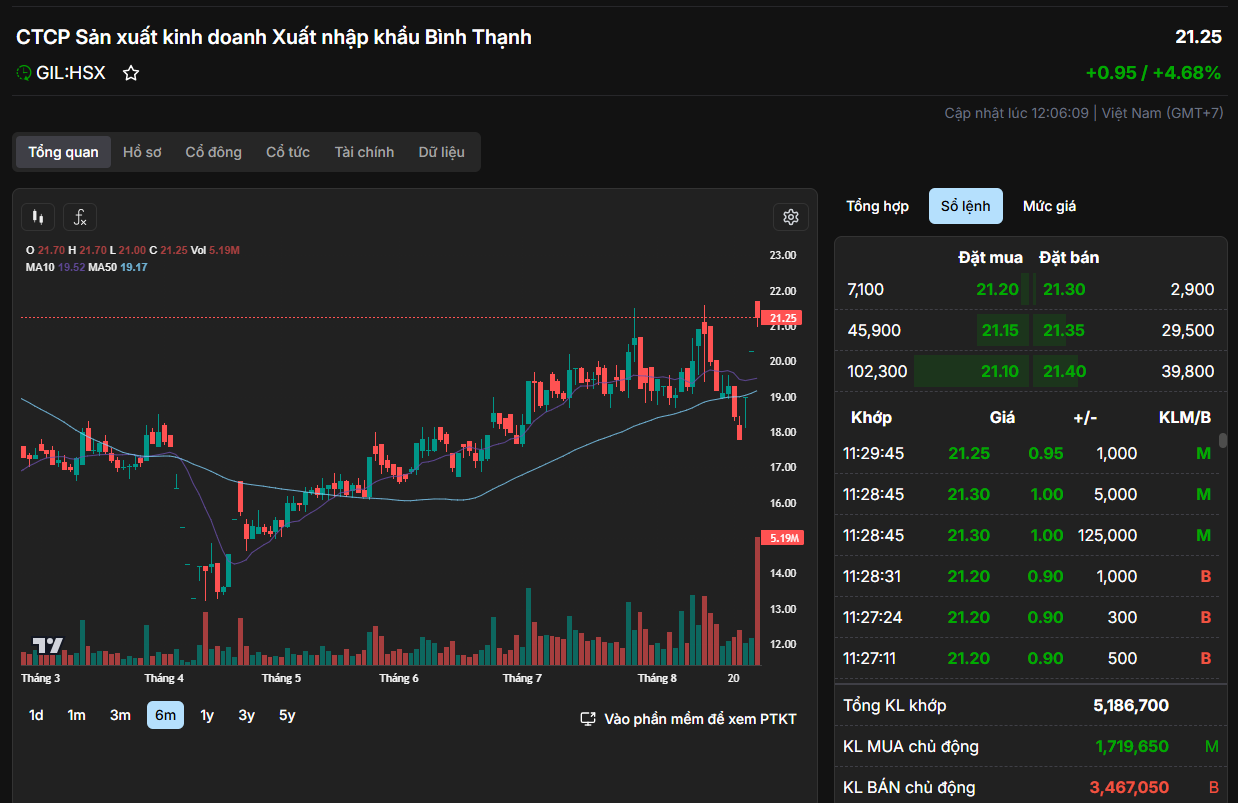Open the indicators fx function menu

[80, 217]
